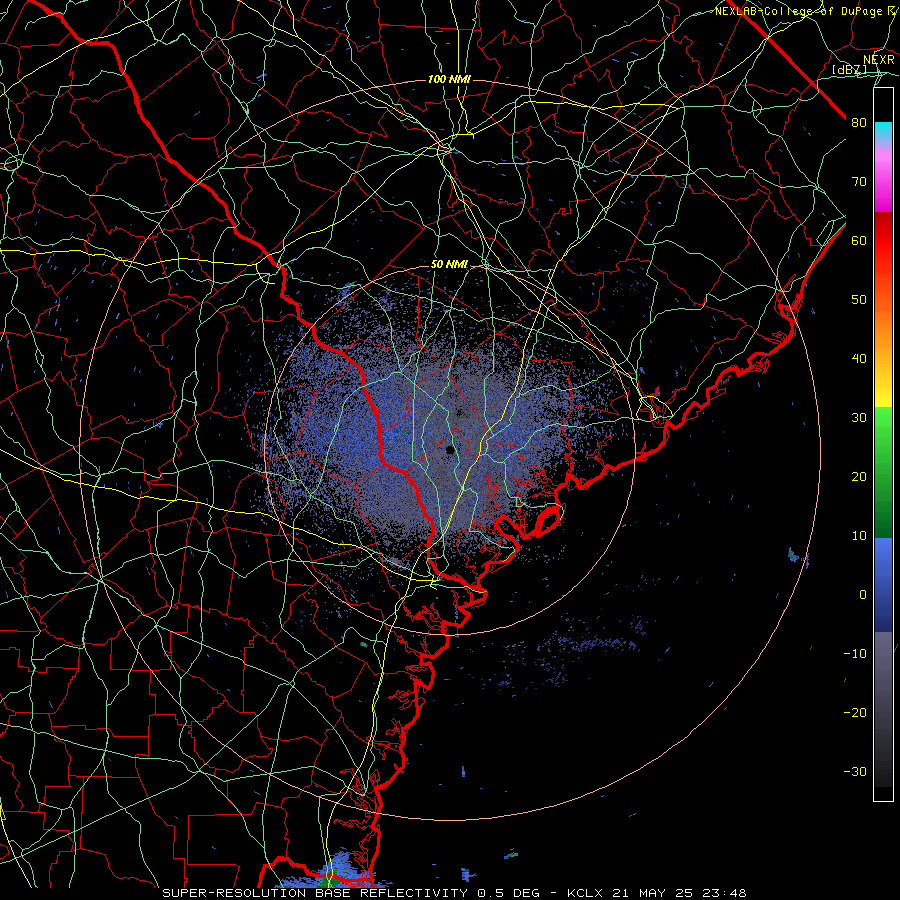Click the 40 value on dBZ scale

point(859,359)
